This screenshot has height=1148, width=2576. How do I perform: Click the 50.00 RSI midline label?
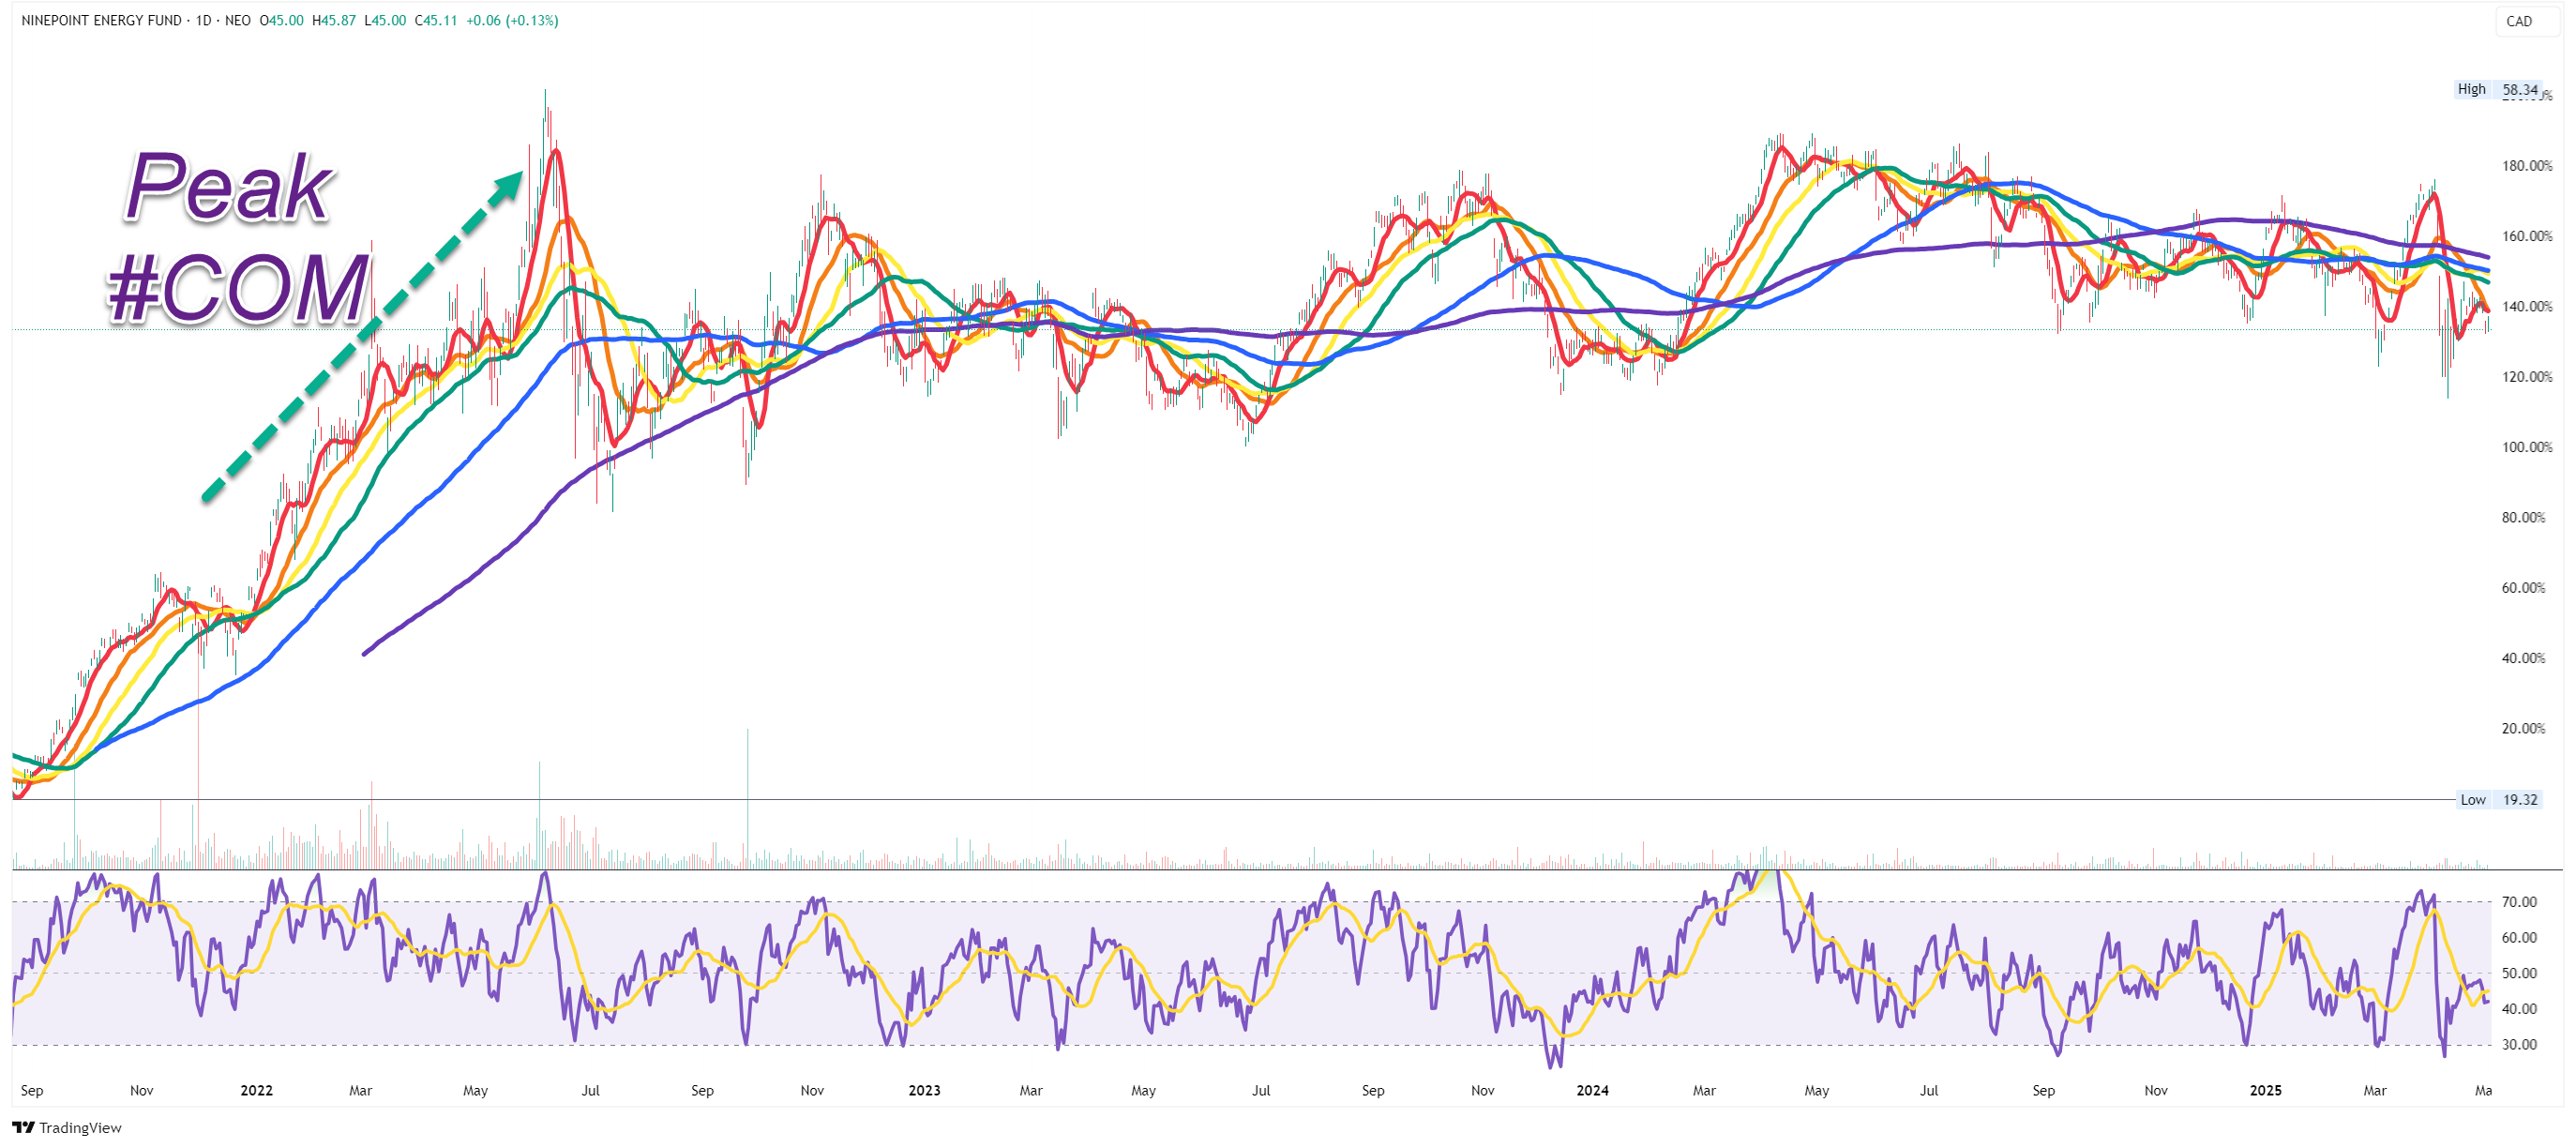[2518, 973]
